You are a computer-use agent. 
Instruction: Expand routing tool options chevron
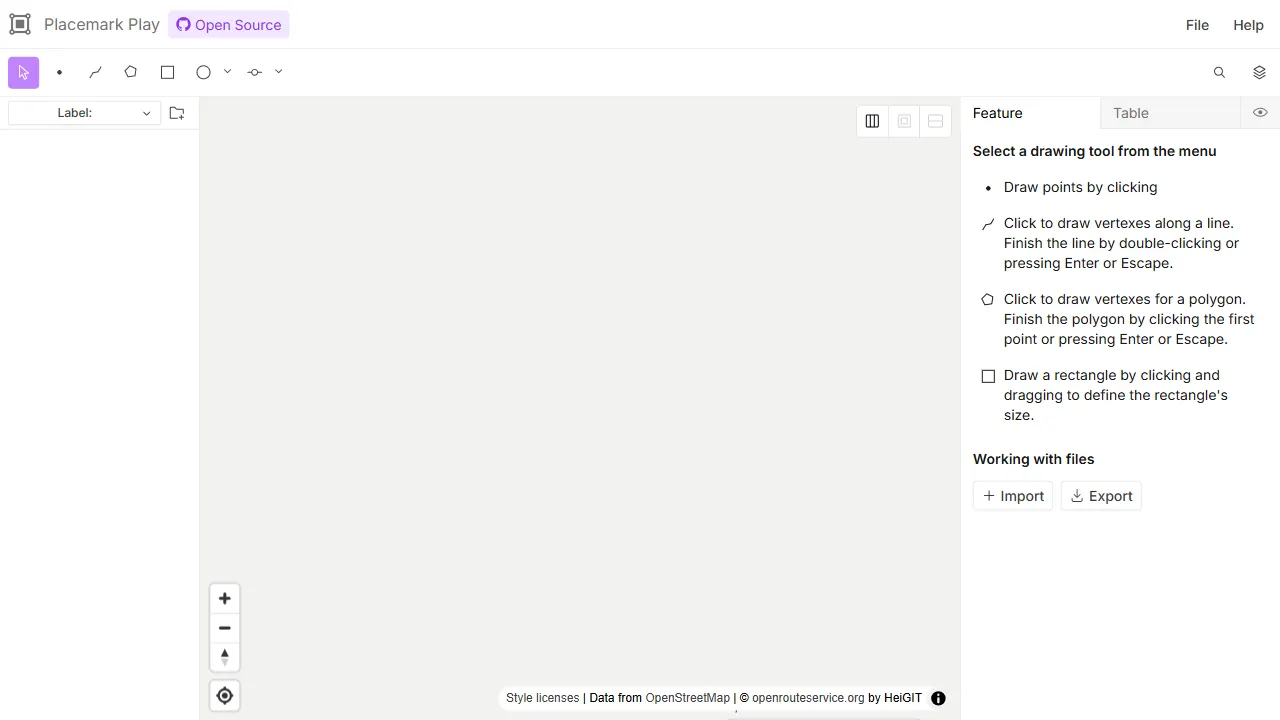pos(278,72)
